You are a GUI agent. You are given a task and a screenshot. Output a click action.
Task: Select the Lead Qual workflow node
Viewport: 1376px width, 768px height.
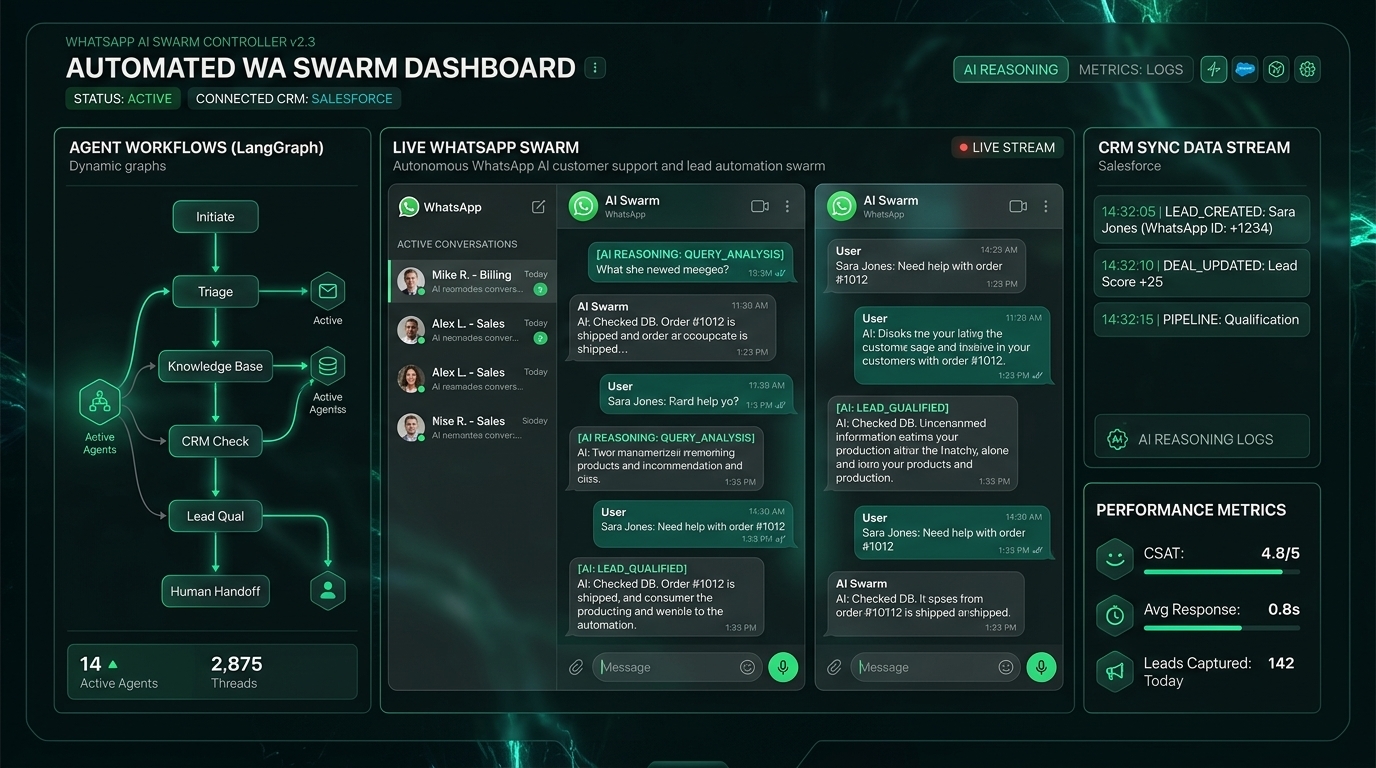click(215, 516)
